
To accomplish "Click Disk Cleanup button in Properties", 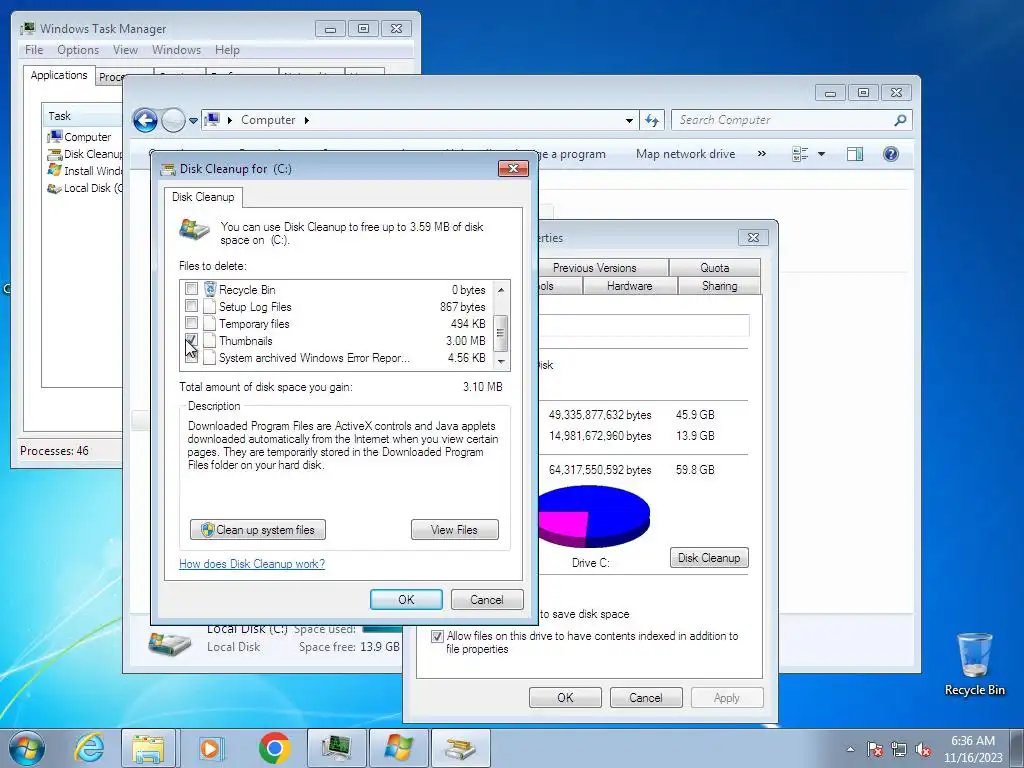I will tap(709, 558).
